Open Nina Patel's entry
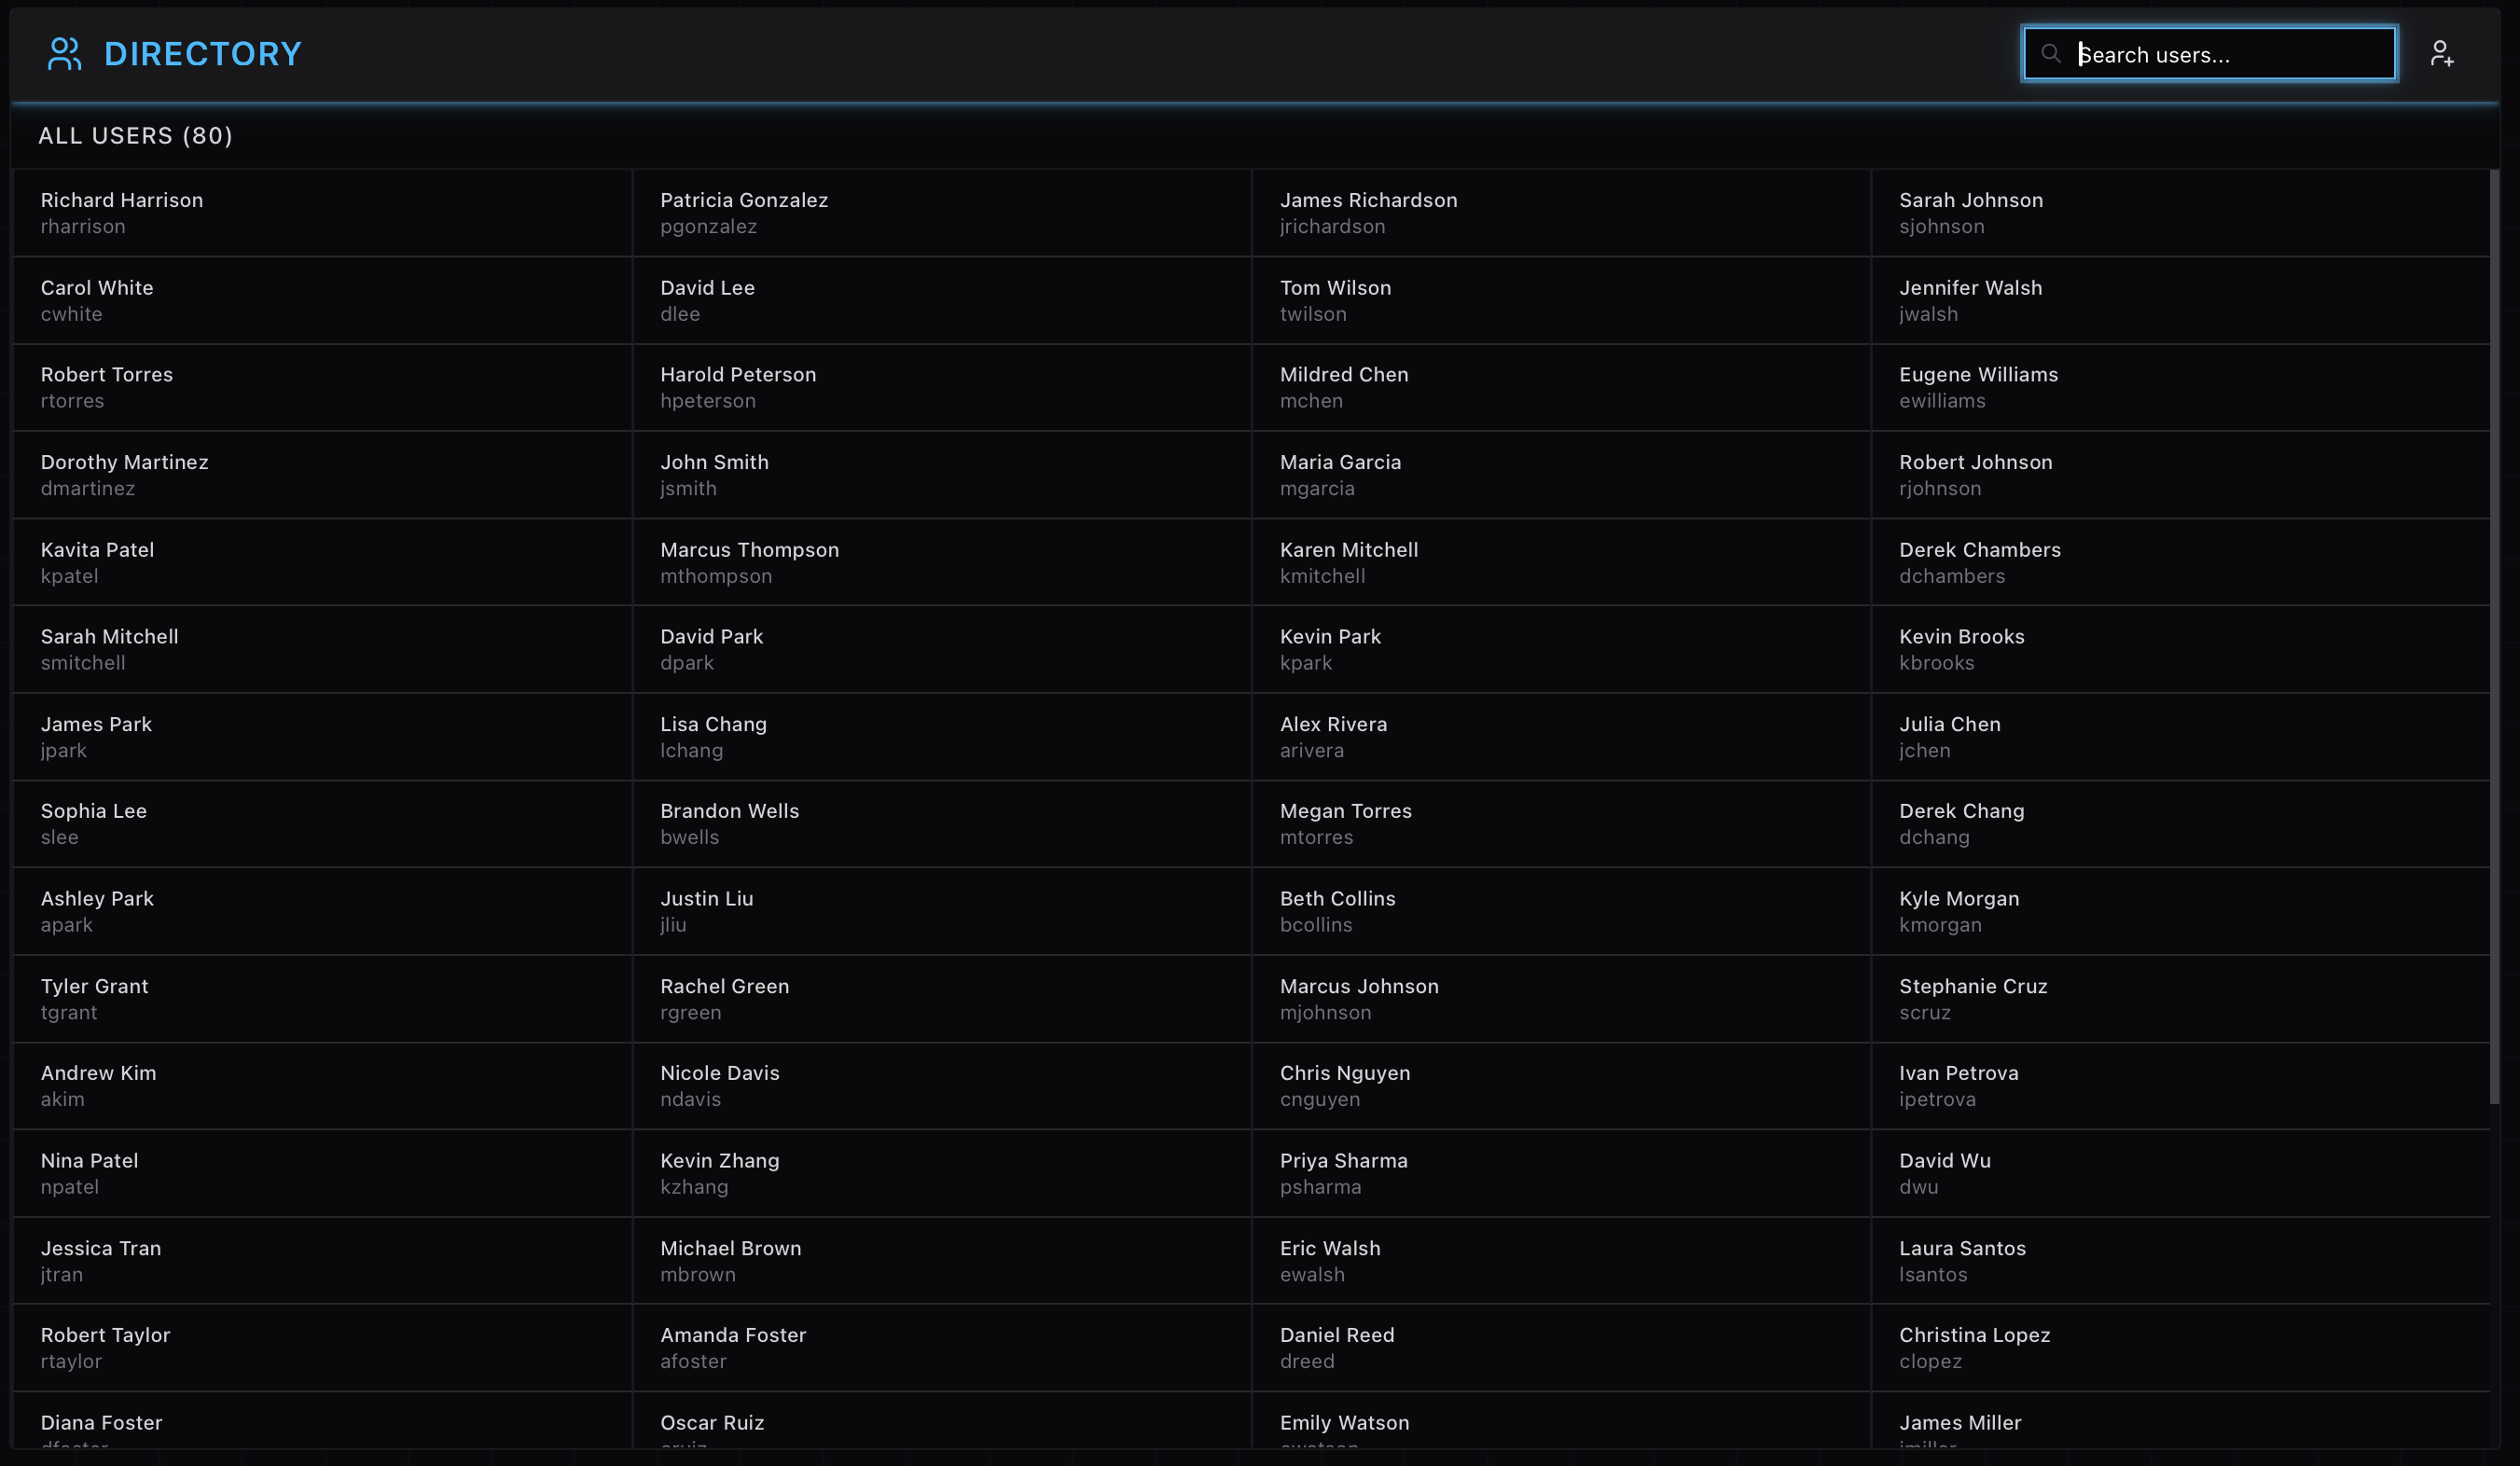This screenshot has height=1466, width=2520. point(322,1174)
